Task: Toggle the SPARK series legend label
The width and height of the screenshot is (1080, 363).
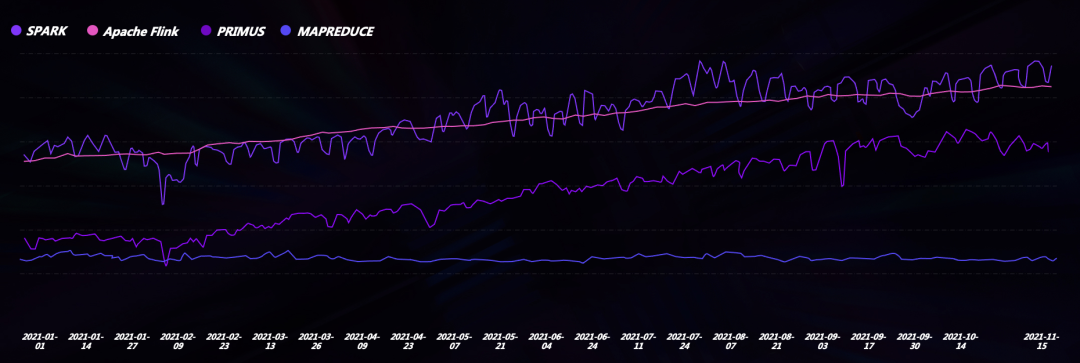Action: point(47,31)
